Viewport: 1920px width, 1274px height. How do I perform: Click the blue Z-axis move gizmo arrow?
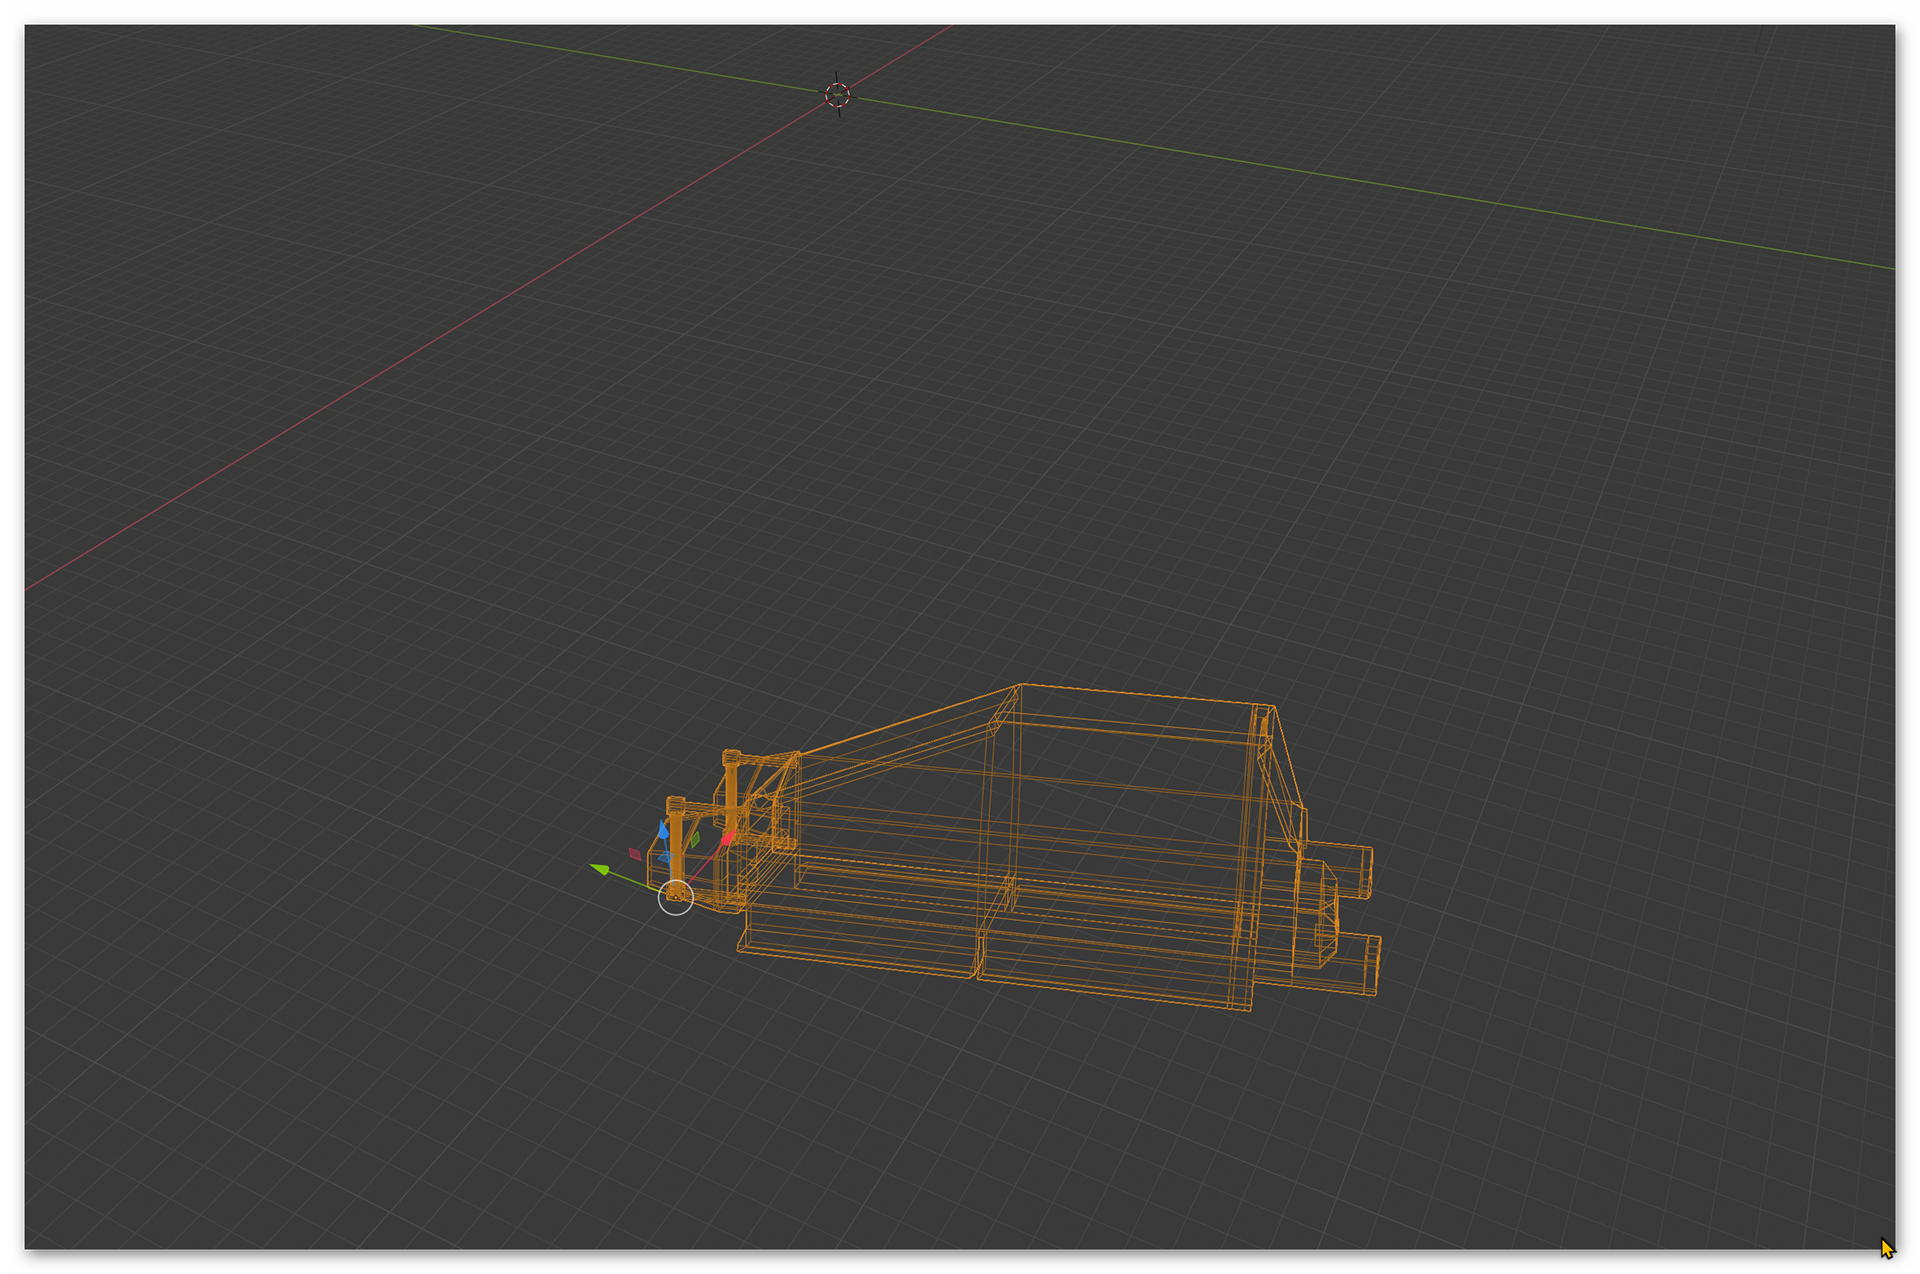click(664, 831)
